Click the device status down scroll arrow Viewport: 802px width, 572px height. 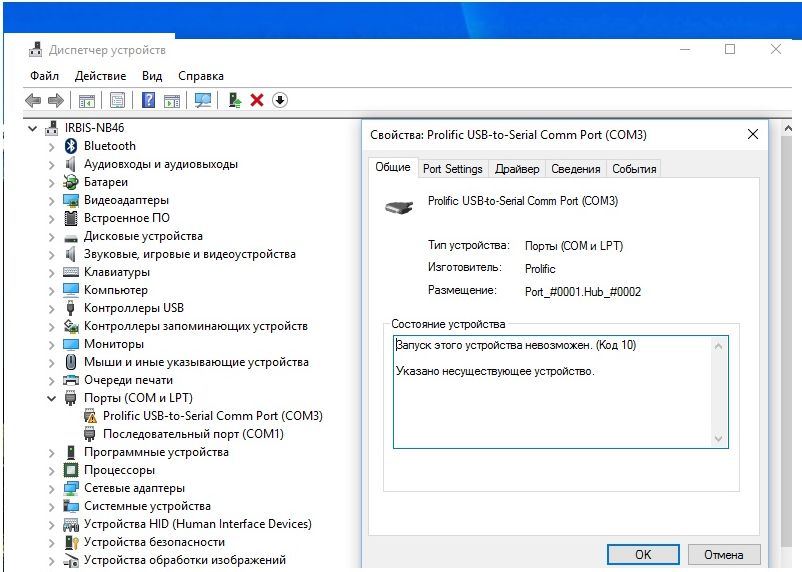718,438
